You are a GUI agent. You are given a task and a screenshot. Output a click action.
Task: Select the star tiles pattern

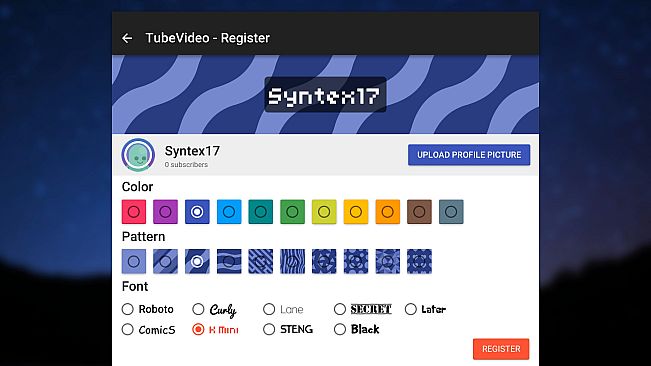(388, 261)
